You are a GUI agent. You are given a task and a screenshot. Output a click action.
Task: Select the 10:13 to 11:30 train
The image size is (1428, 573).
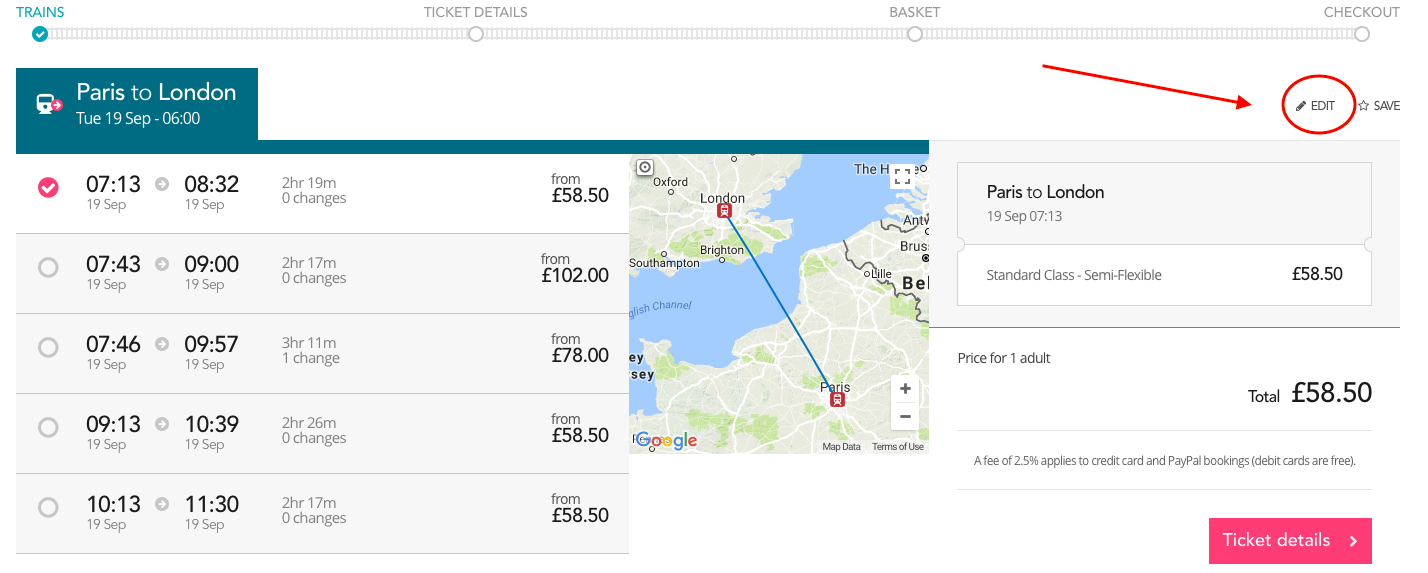(48, 508)
